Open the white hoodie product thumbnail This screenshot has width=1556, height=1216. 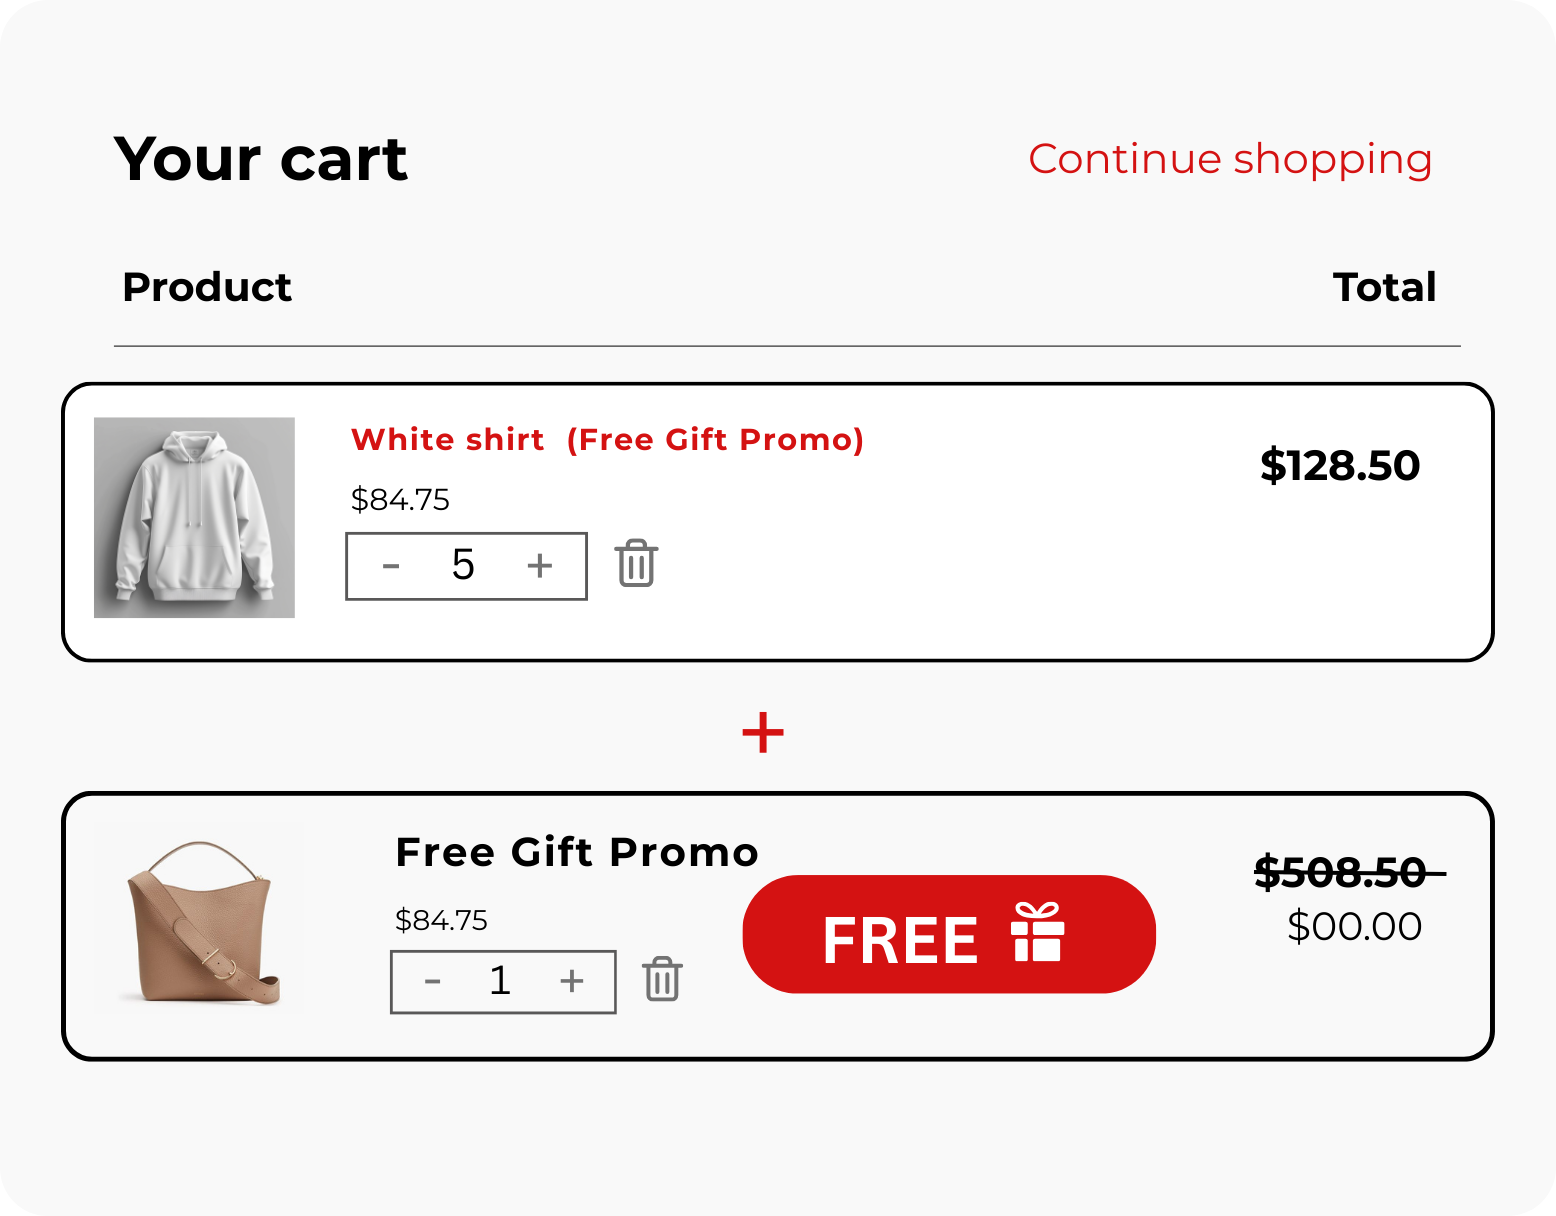click(x=194, y=517)
